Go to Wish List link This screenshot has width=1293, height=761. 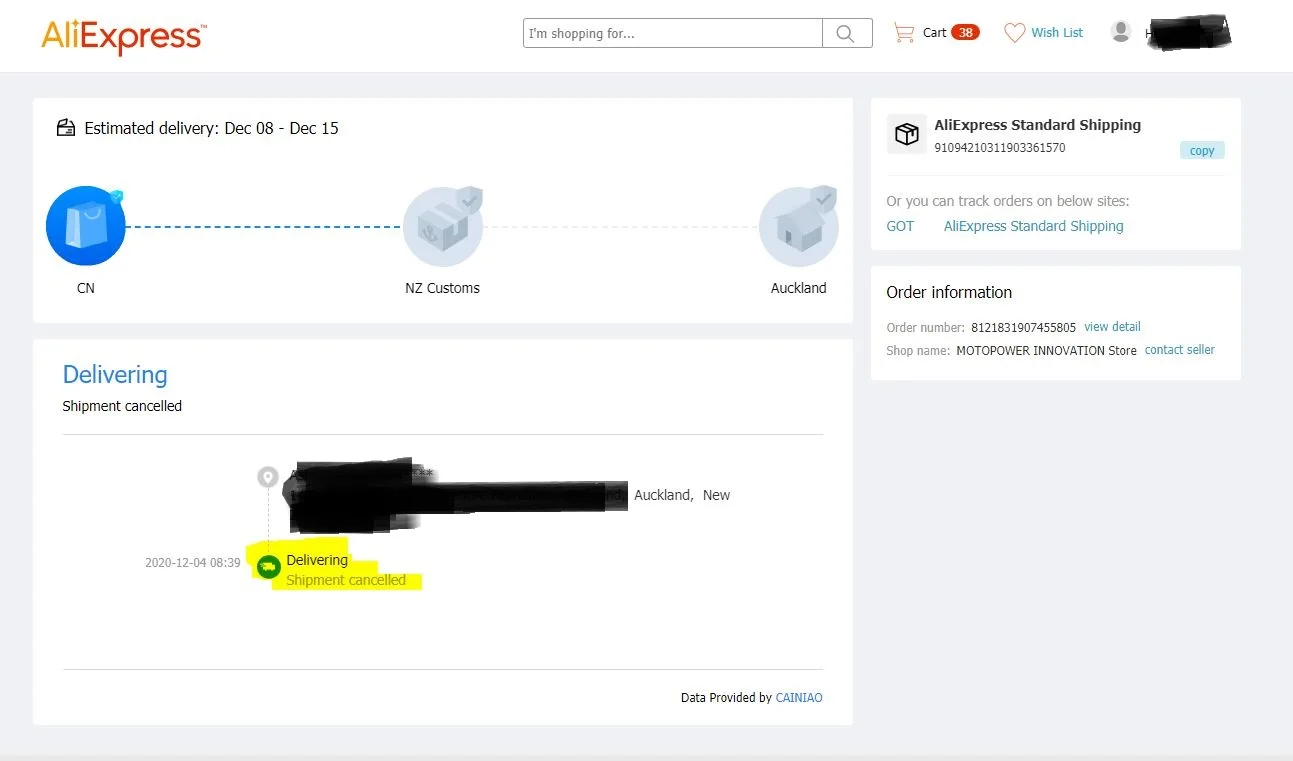1057,33
